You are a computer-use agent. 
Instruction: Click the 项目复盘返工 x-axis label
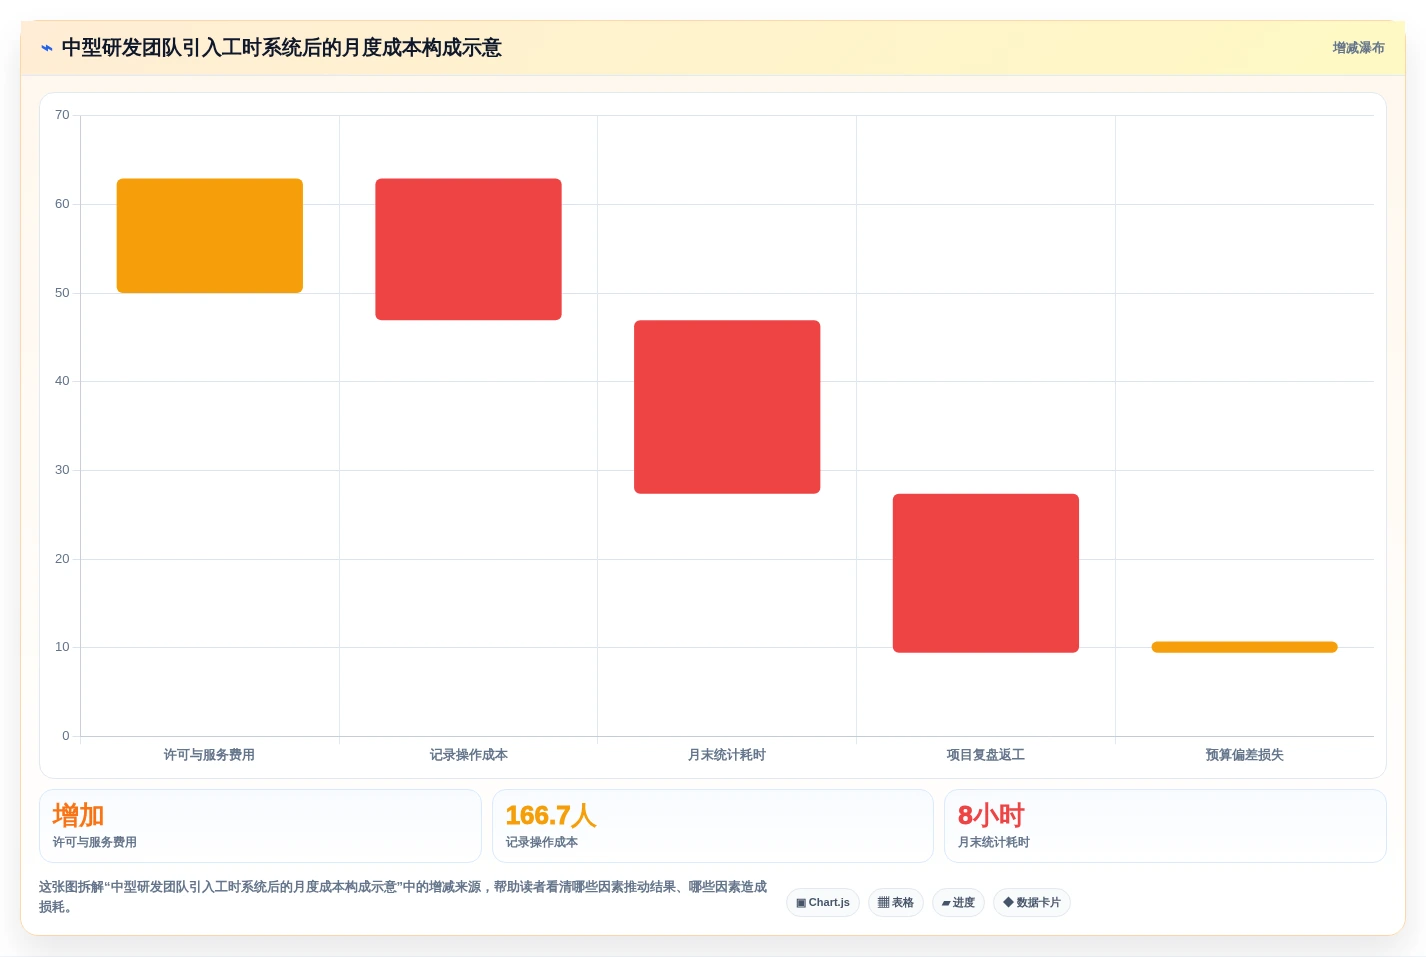click(986, 755)
